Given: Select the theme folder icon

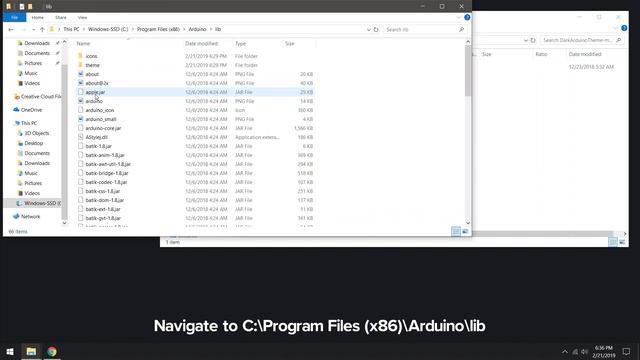Looking at the screenshot, I should 80,65.
